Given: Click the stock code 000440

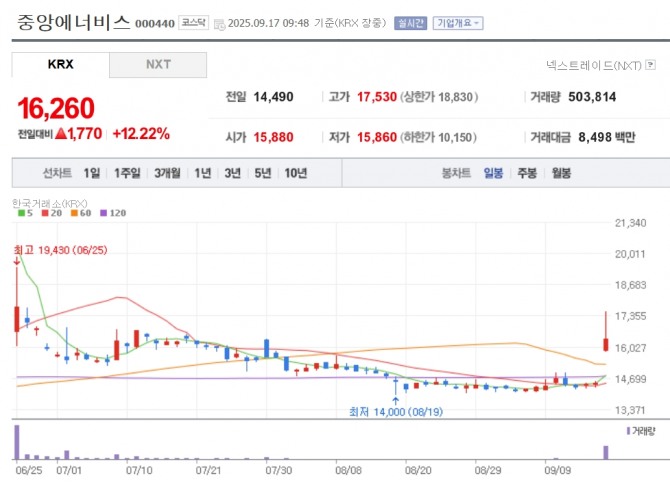Looking at the screenshot, I should [155, 23].
